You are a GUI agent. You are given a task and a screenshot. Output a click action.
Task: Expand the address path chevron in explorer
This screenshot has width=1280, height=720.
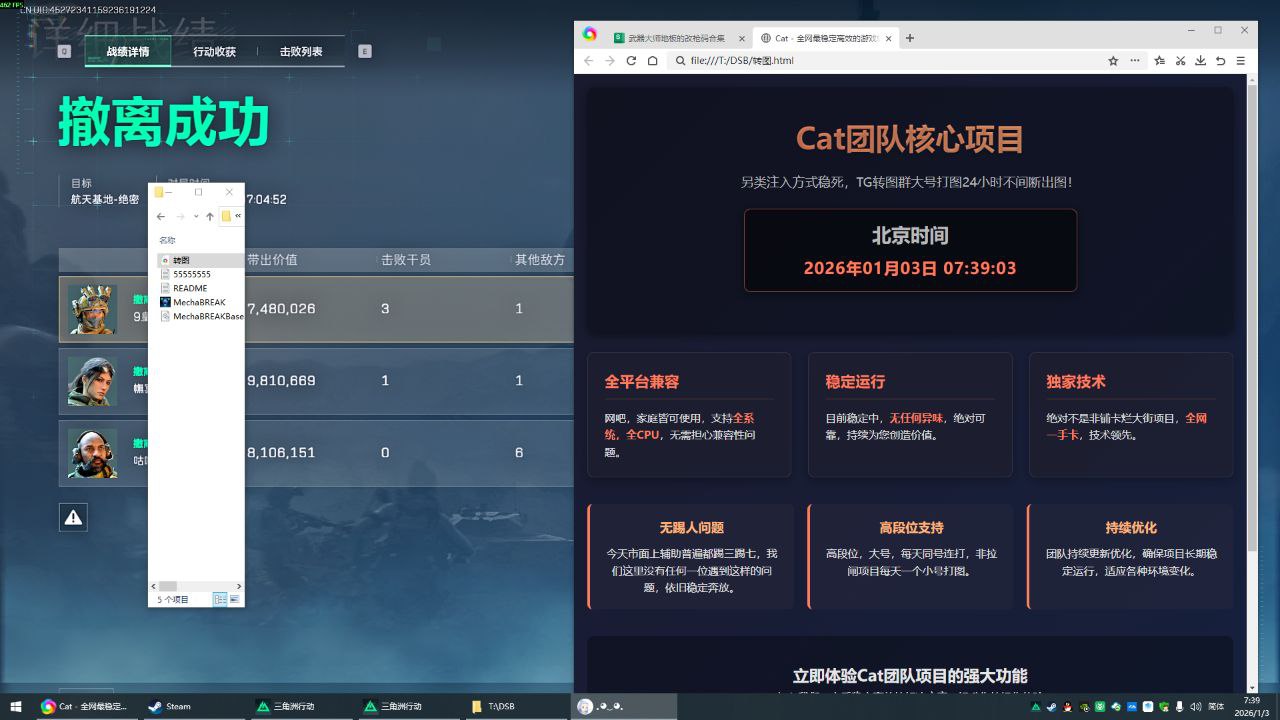click(x=238, y=216)
